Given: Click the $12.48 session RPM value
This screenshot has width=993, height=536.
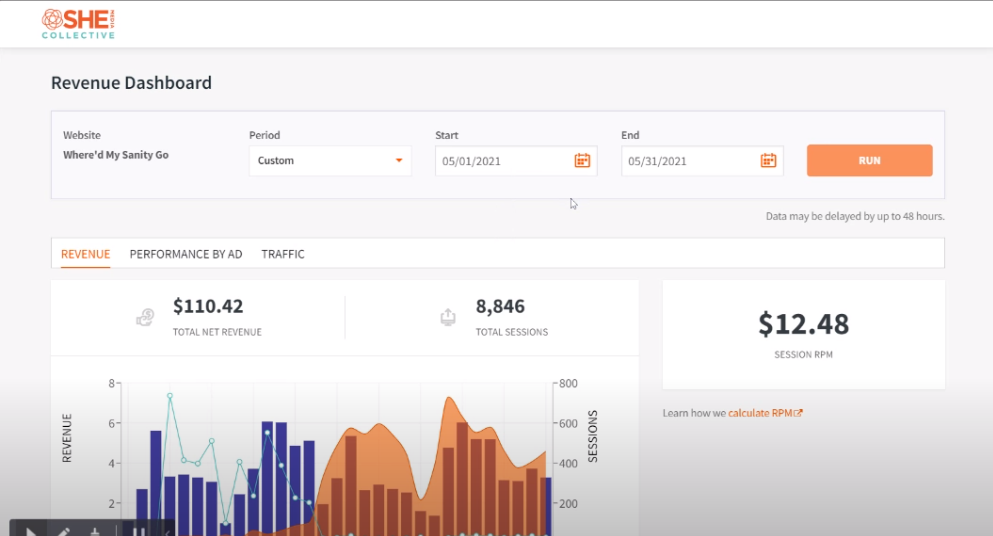Looking at the screenshot, I should (x=804, y=324).
